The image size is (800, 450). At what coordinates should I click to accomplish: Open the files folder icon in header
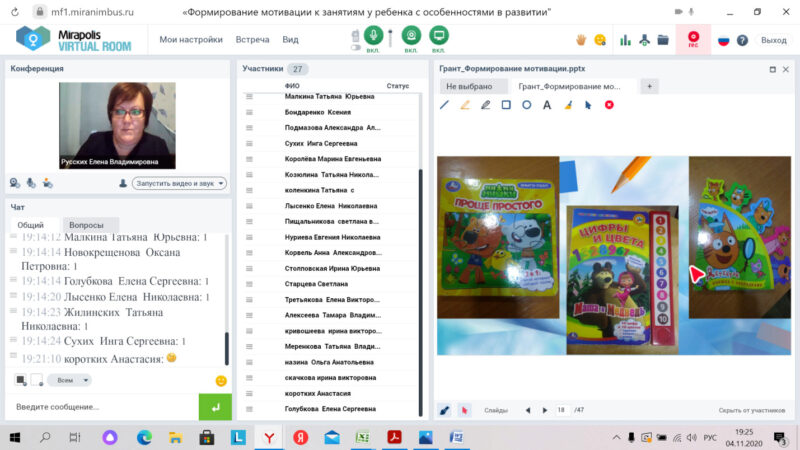coord(663,40)
